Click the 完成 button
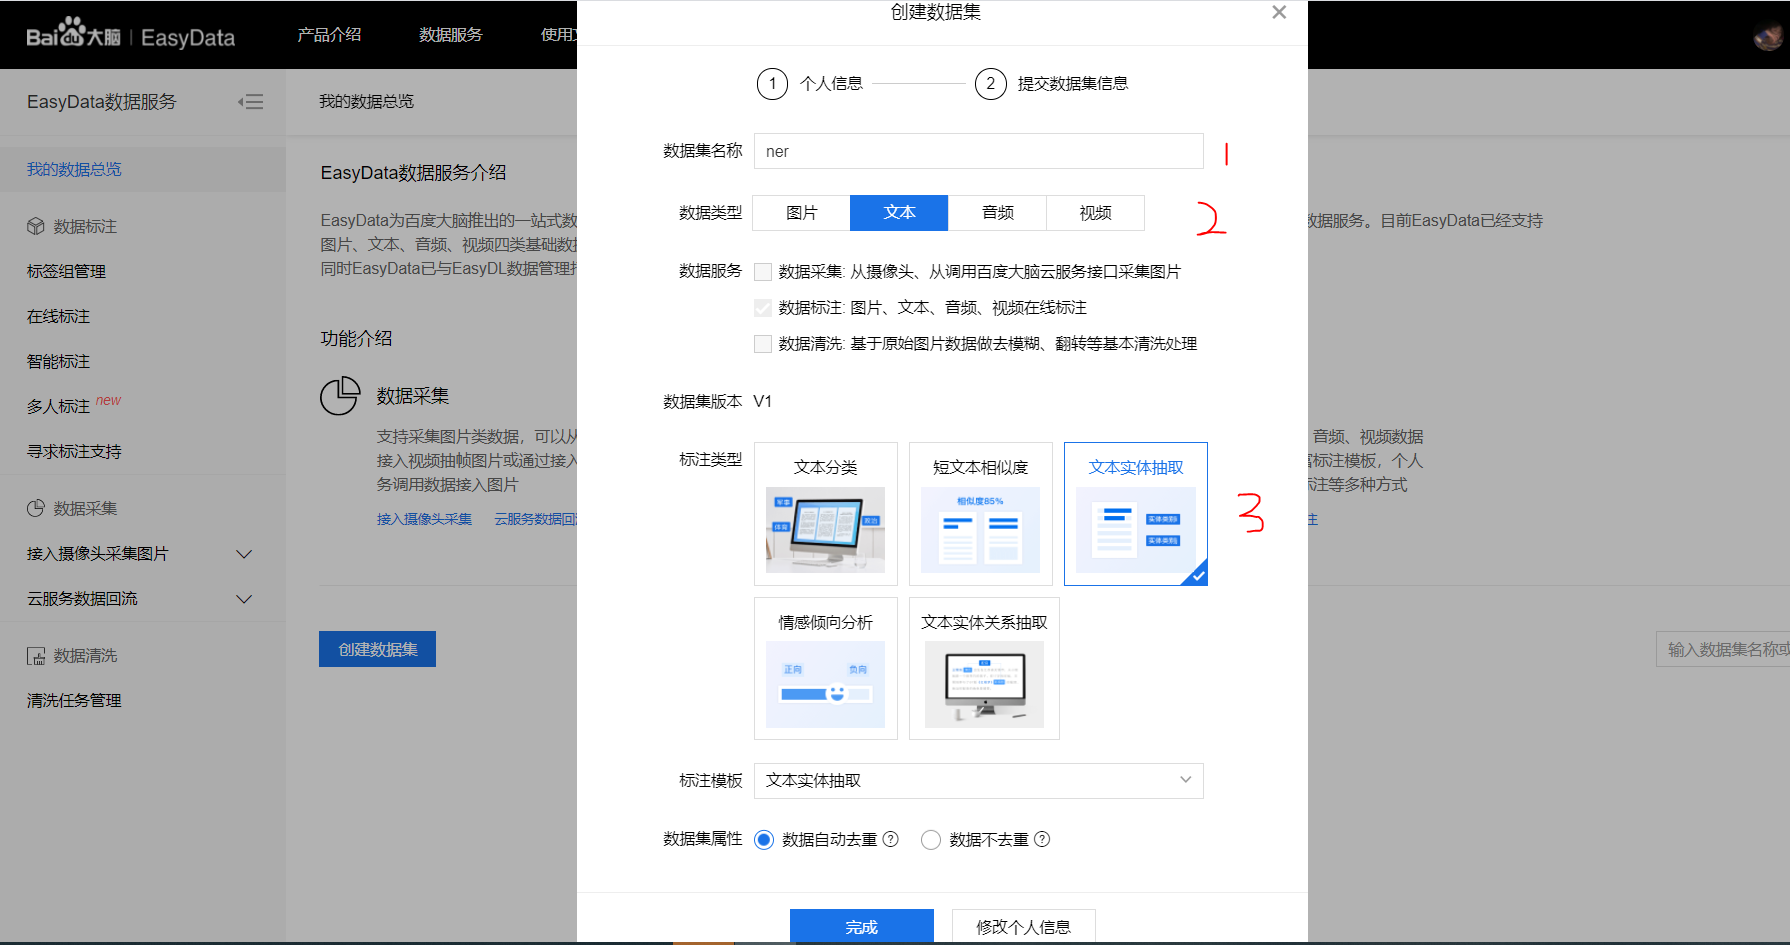The height and width of the screenshot is (945, 1790). tap(862, 926)
